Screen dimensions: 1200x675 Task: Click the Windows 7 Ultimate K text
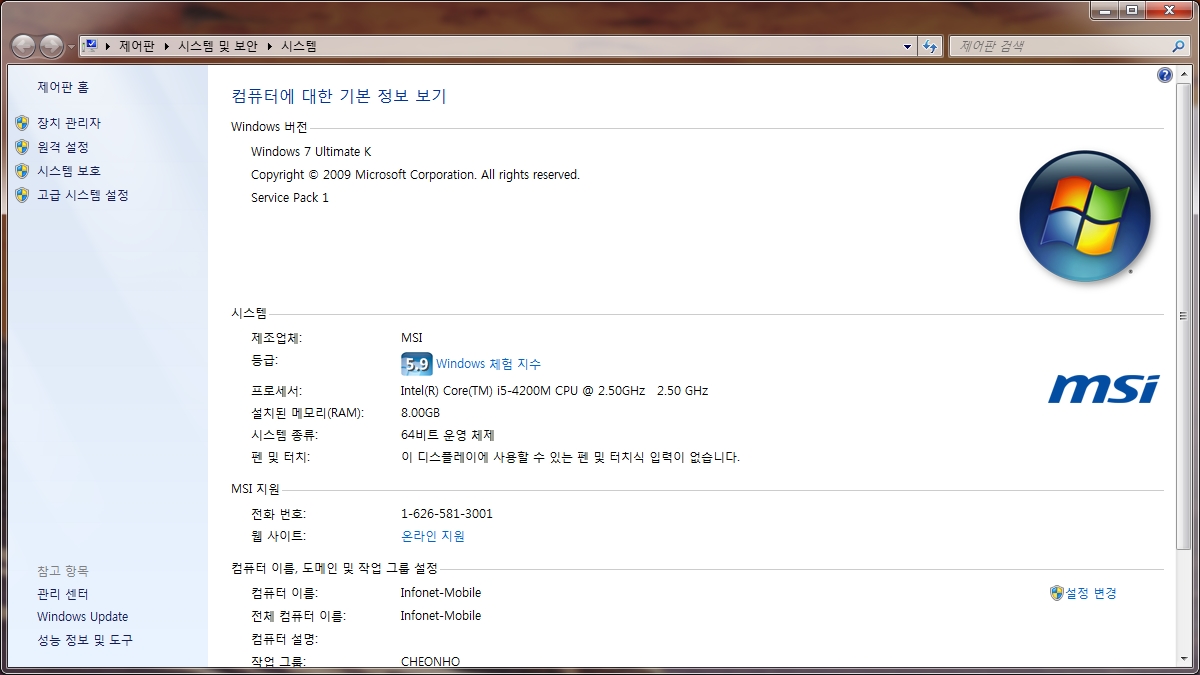[311, 152]
